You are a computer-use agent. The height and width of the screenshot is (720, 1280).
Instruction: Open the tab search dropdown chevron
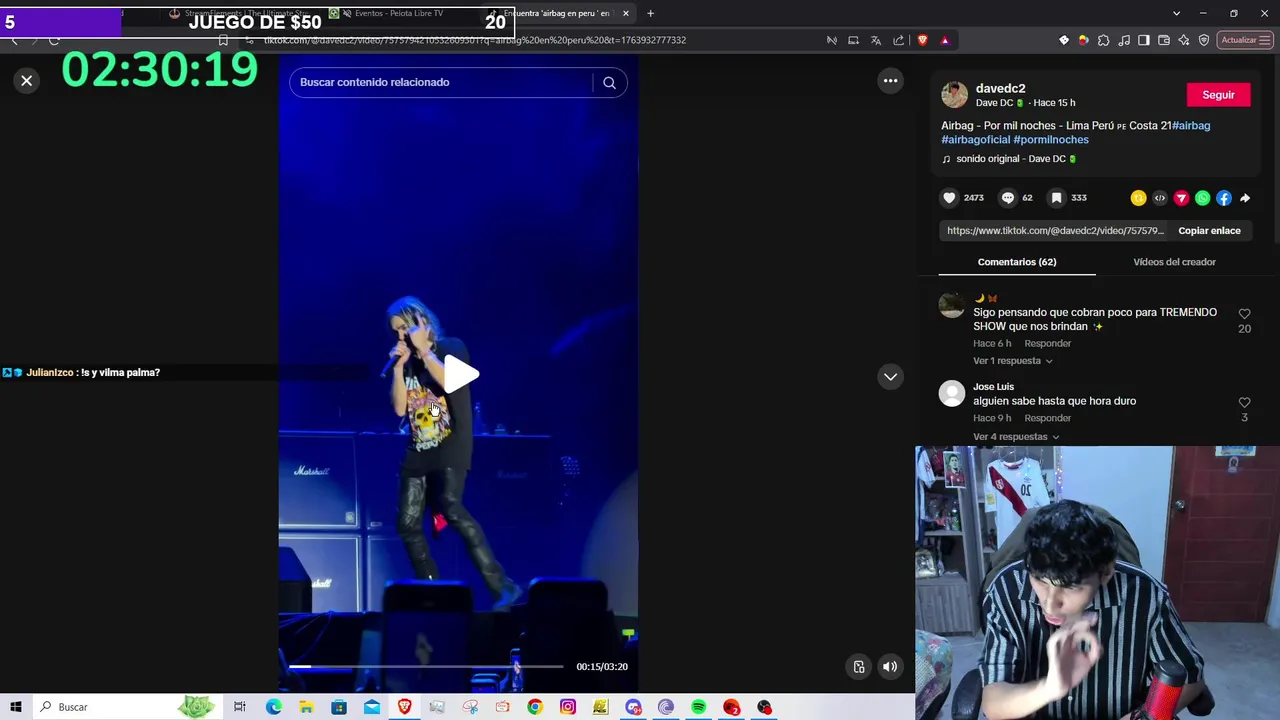pyautogui.click(x=1176, y=13)
